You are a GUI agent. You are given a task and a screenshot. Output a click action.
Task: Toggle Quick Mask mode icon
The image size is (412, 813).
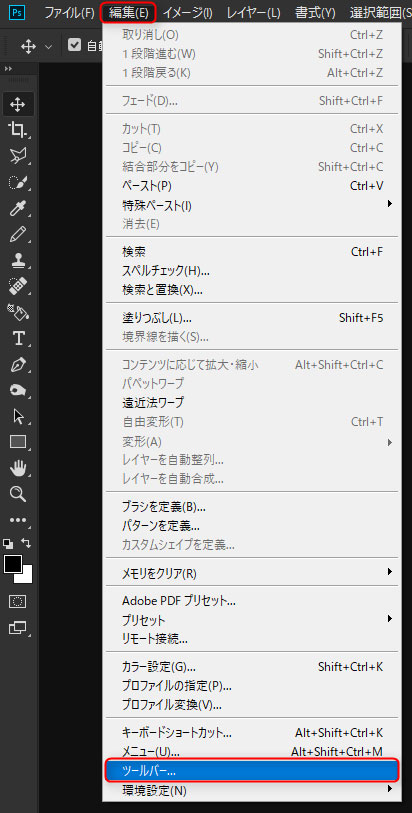click(x=18, y=601)
